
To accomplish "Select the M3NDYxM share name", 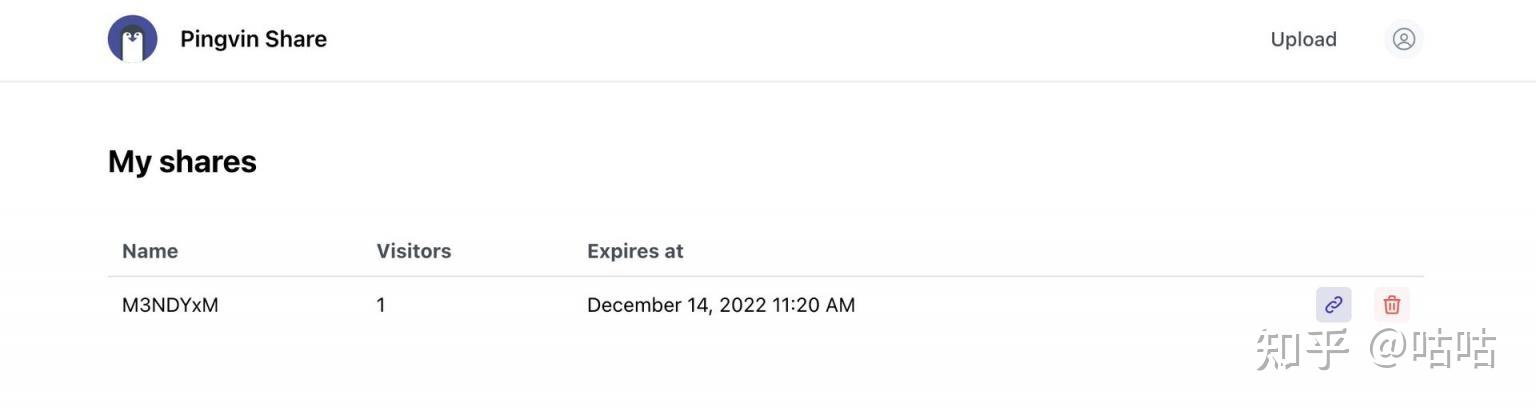I will [170, 305].
